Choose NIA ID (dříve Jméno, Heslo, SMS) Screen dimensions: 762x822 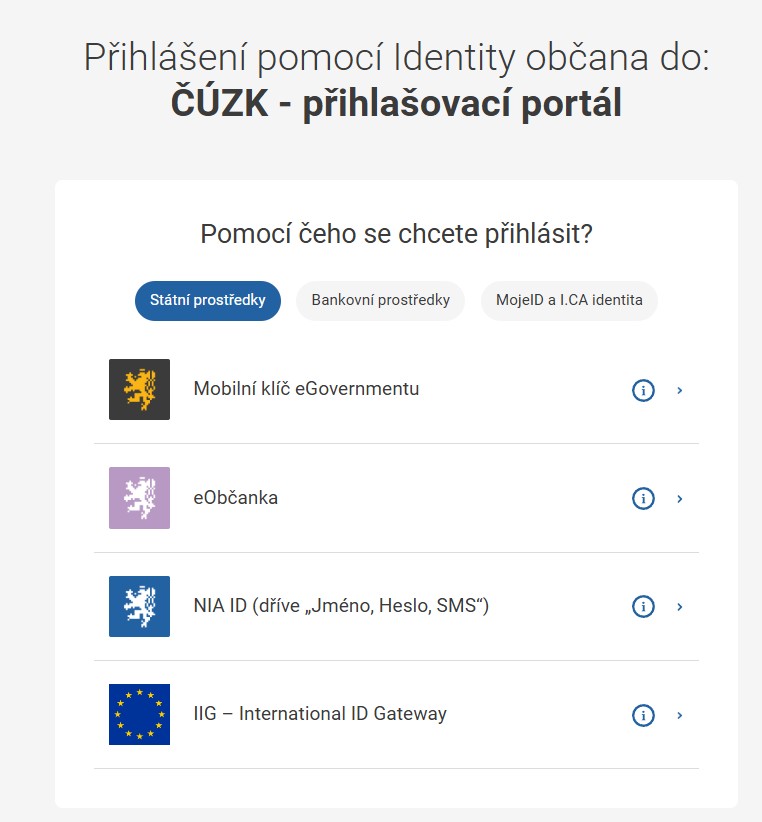[x=341, y=605]
